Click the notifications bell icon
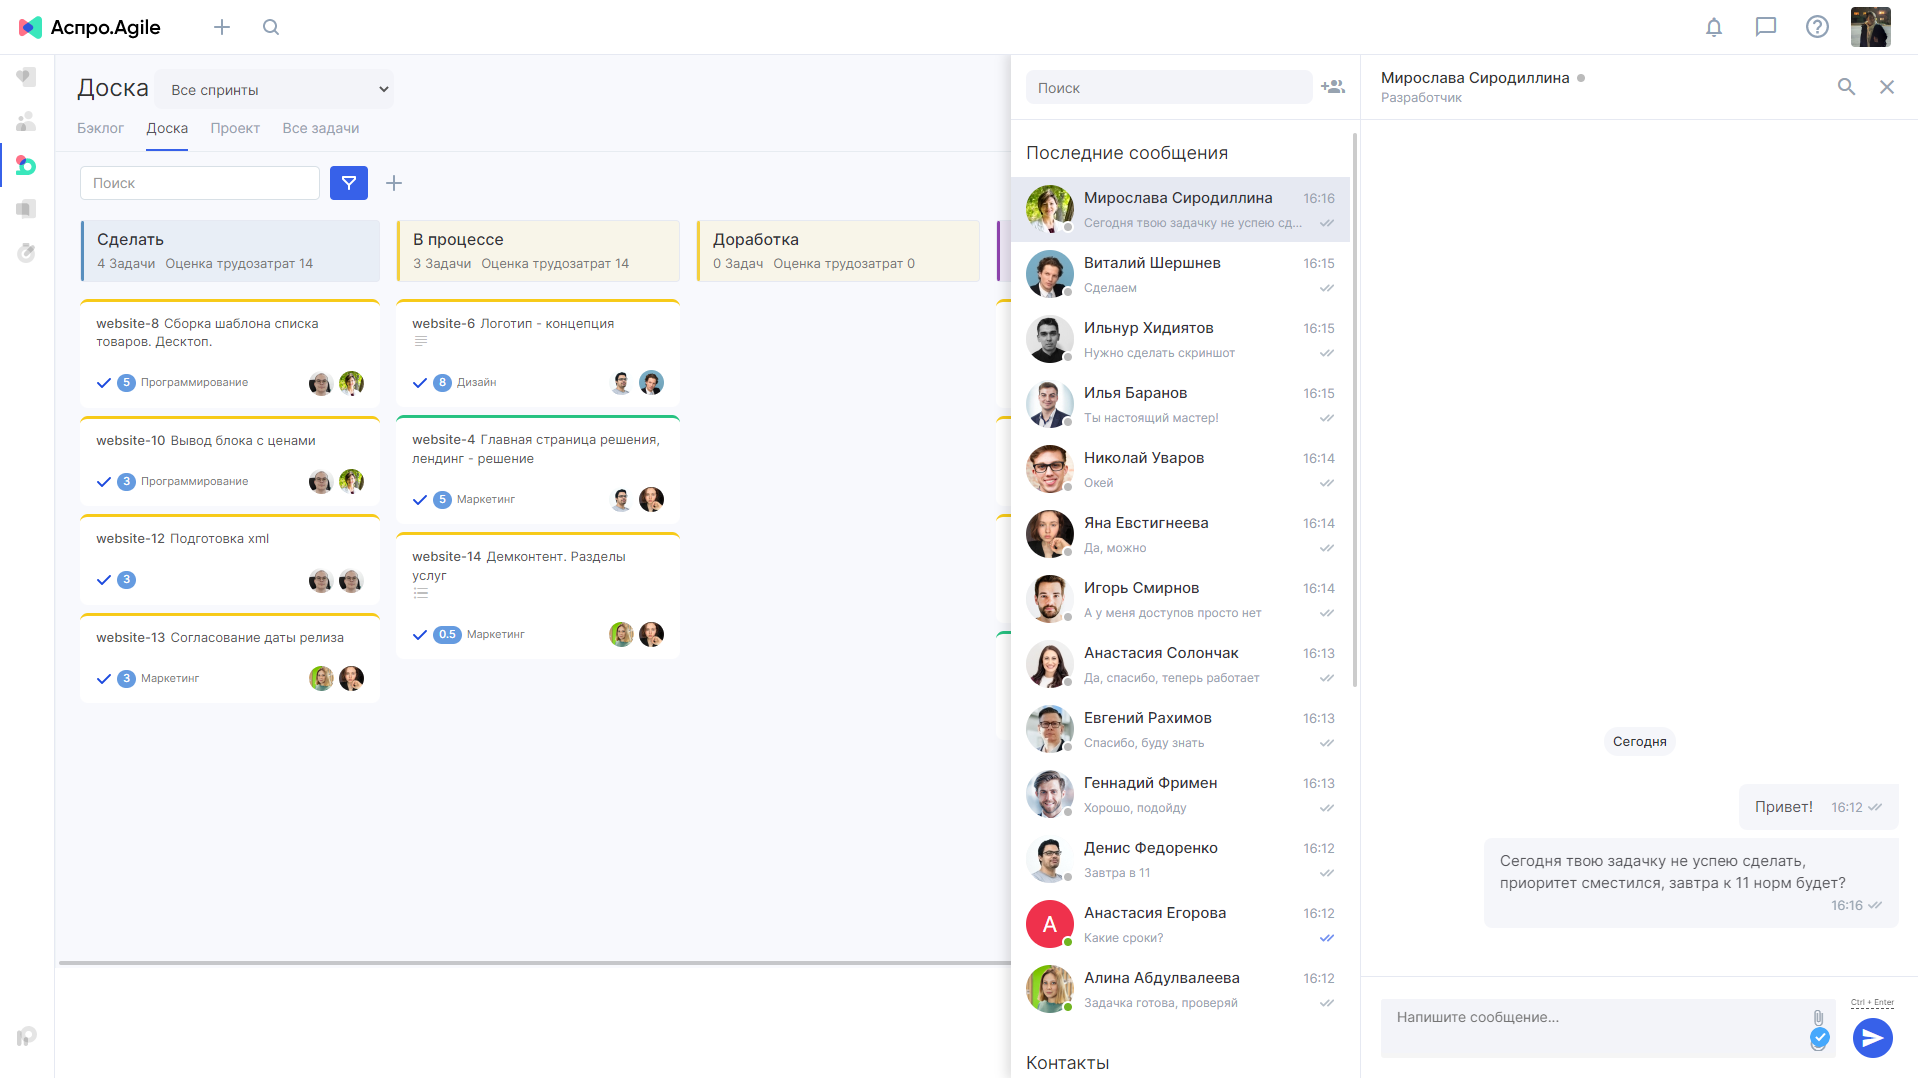Viewport: 1918px width, 1078px height. click(x=1713, y=27)
